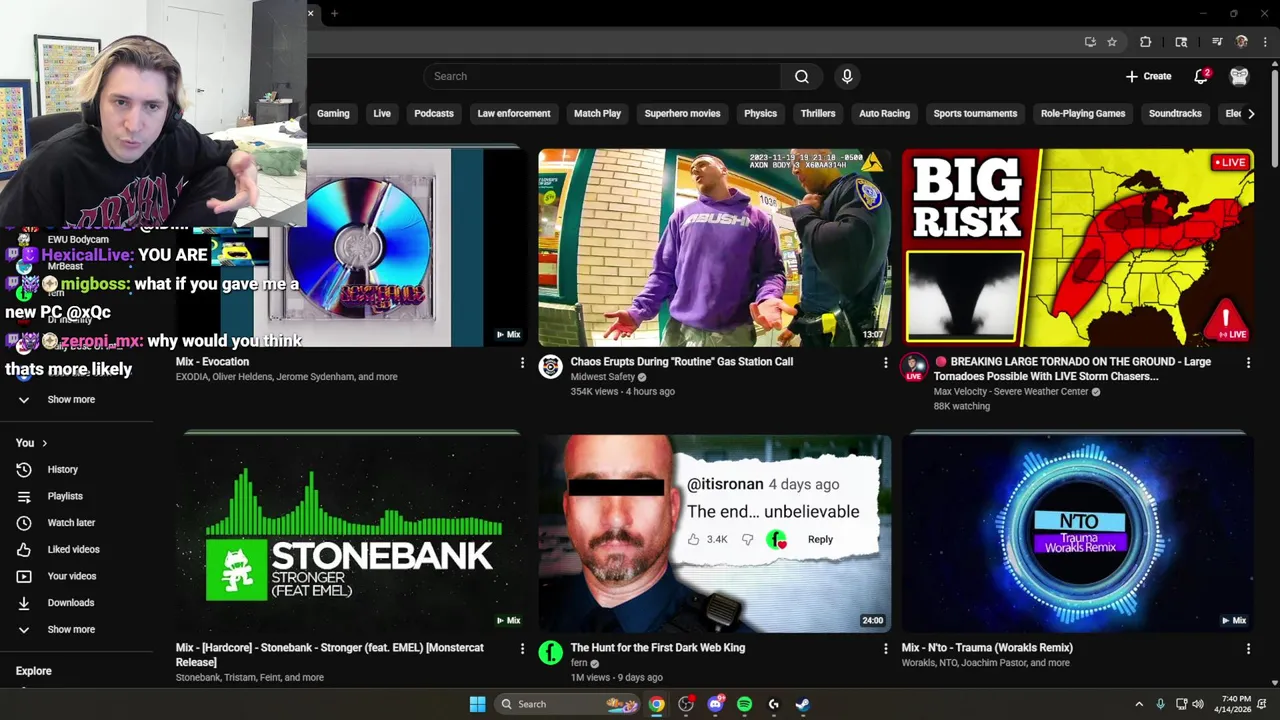This screenshot has width=1280, height=720.
Task: Open the Chrome extensions puzzle icon
Action: coord(1146,42)
